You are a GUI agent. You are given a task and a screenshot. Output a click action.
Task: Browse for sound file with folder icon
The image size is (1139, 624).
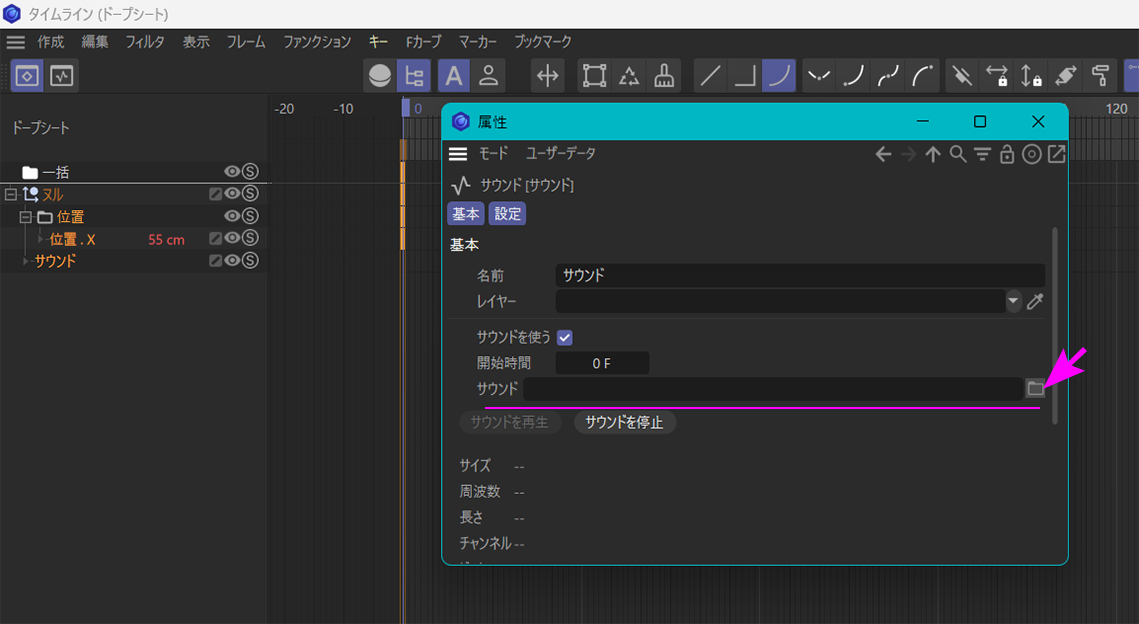point(1035,389)
